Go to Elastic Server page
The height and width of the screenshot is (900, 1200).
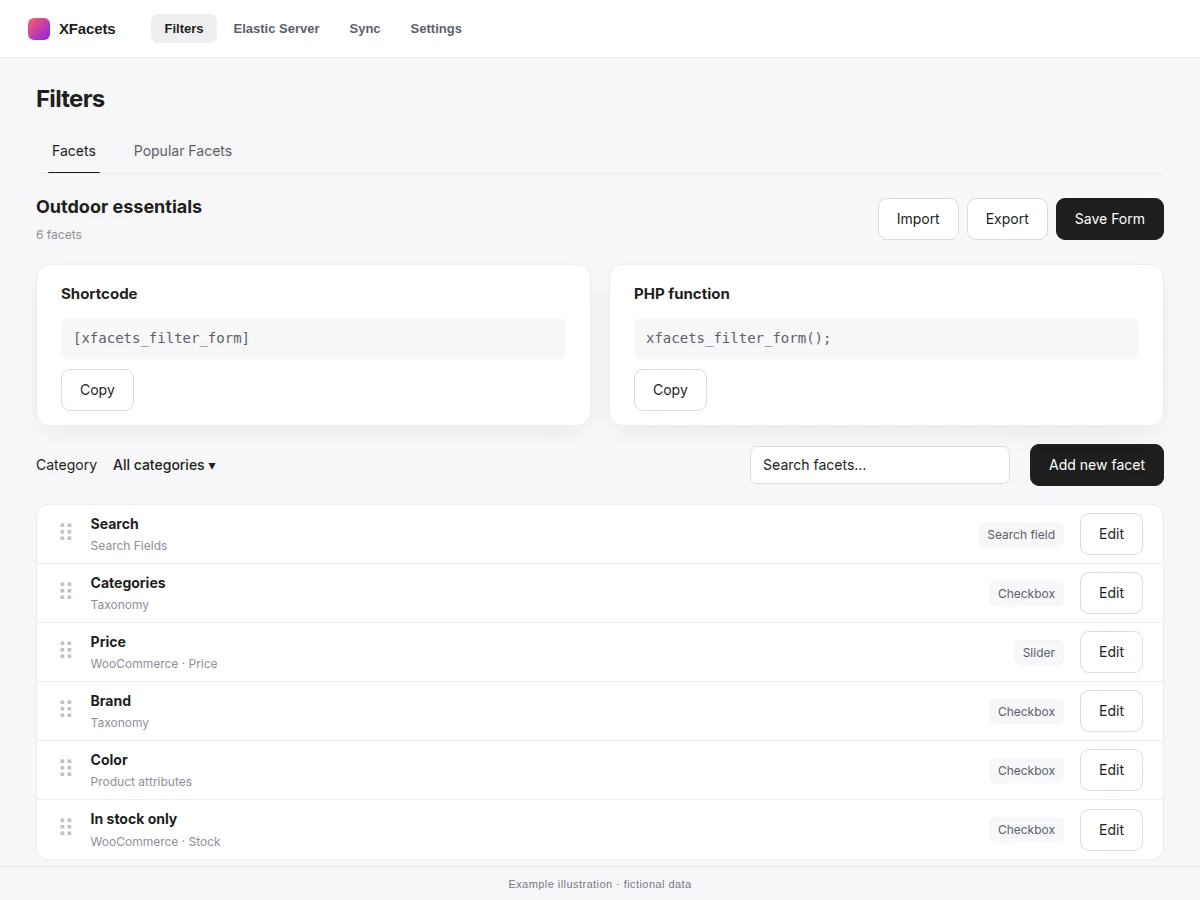(x=276, y=29)
